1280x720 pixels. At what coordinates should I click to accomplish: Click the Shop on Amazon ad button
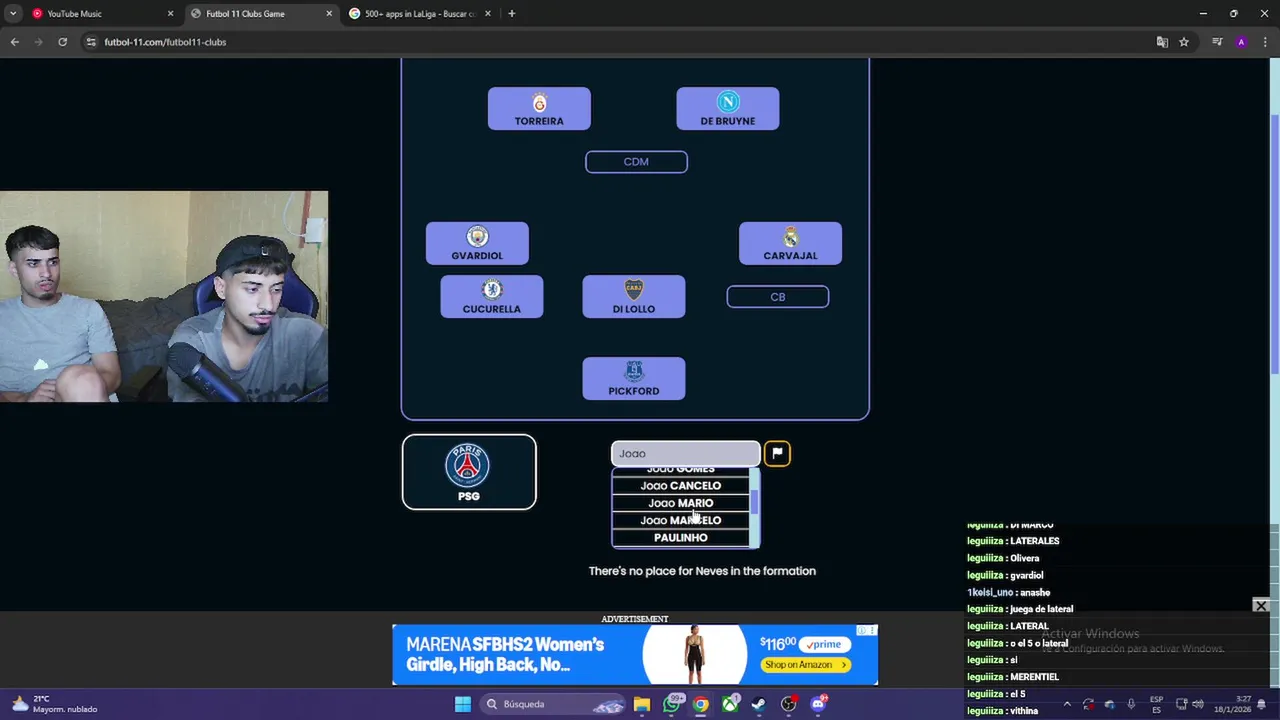[806, 665]
